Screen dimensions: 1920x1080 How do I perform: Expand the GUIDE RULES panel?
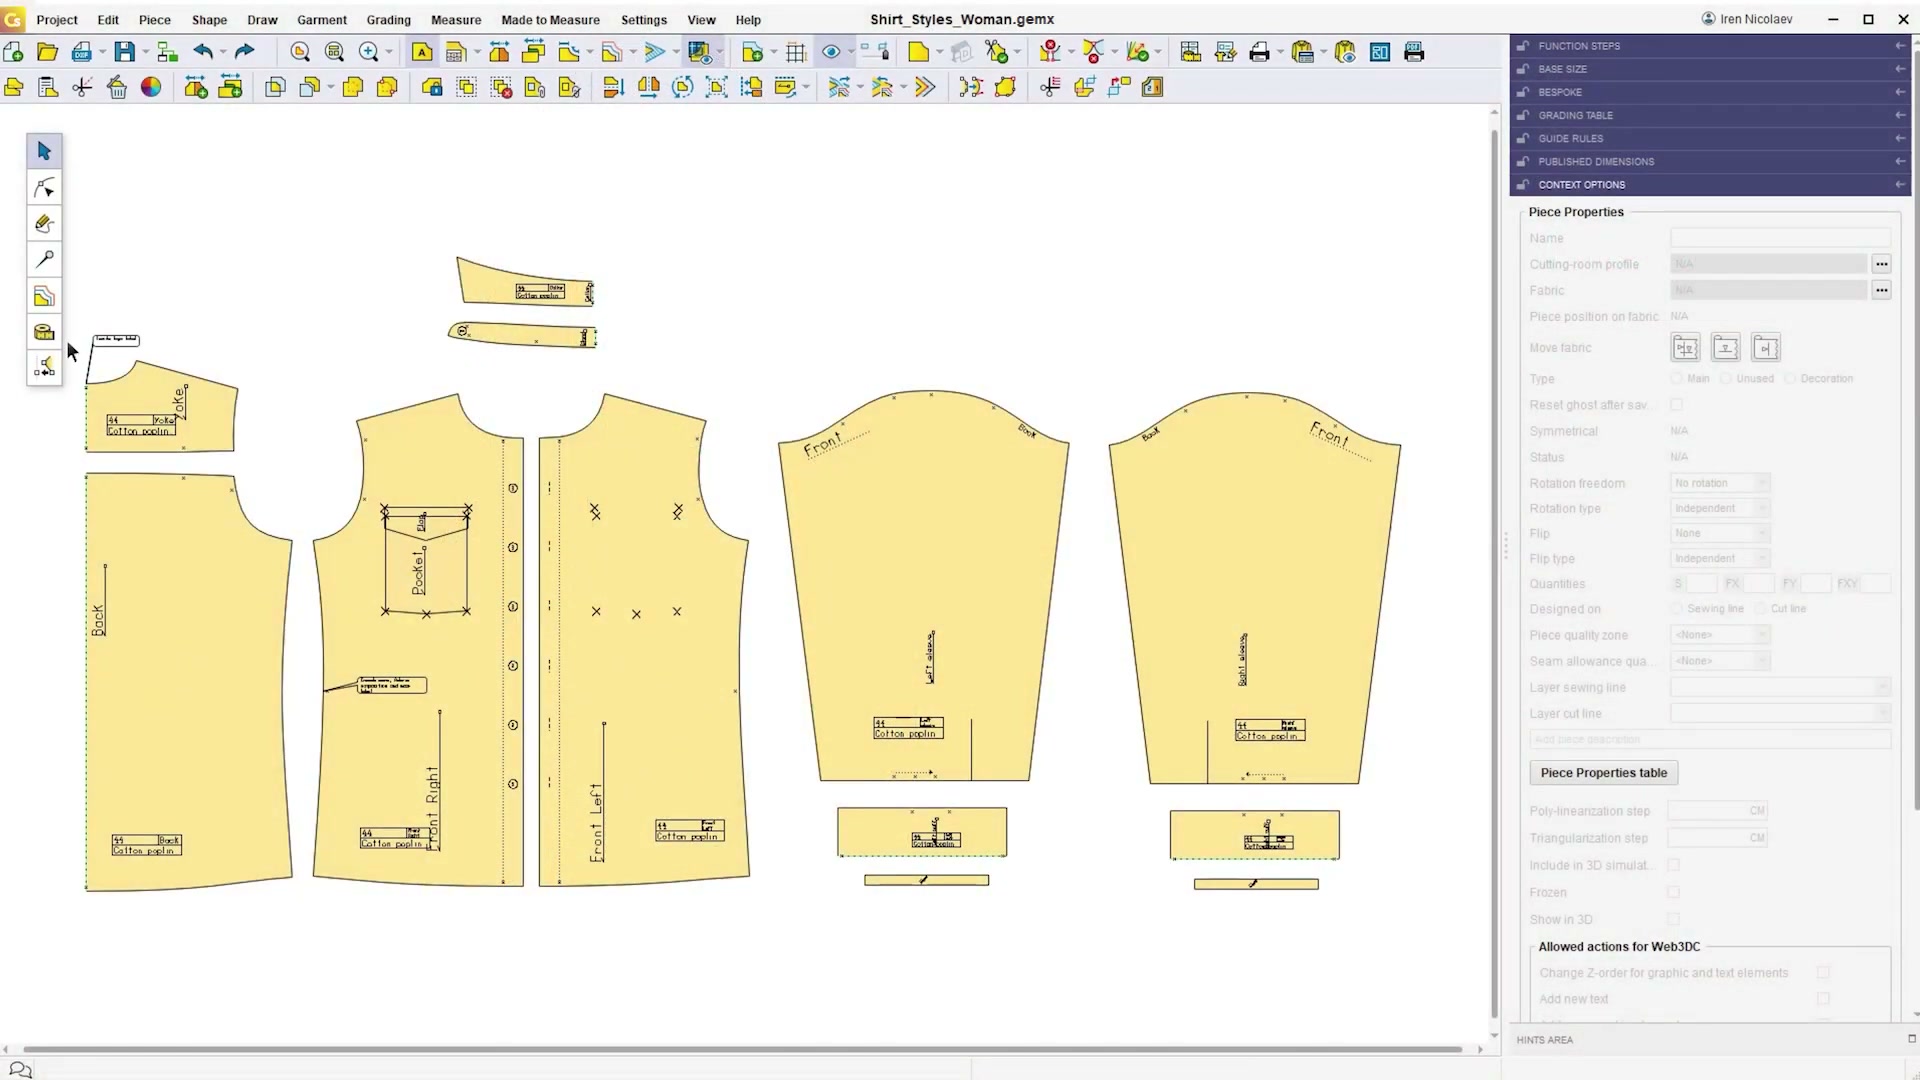point(1710,138)
